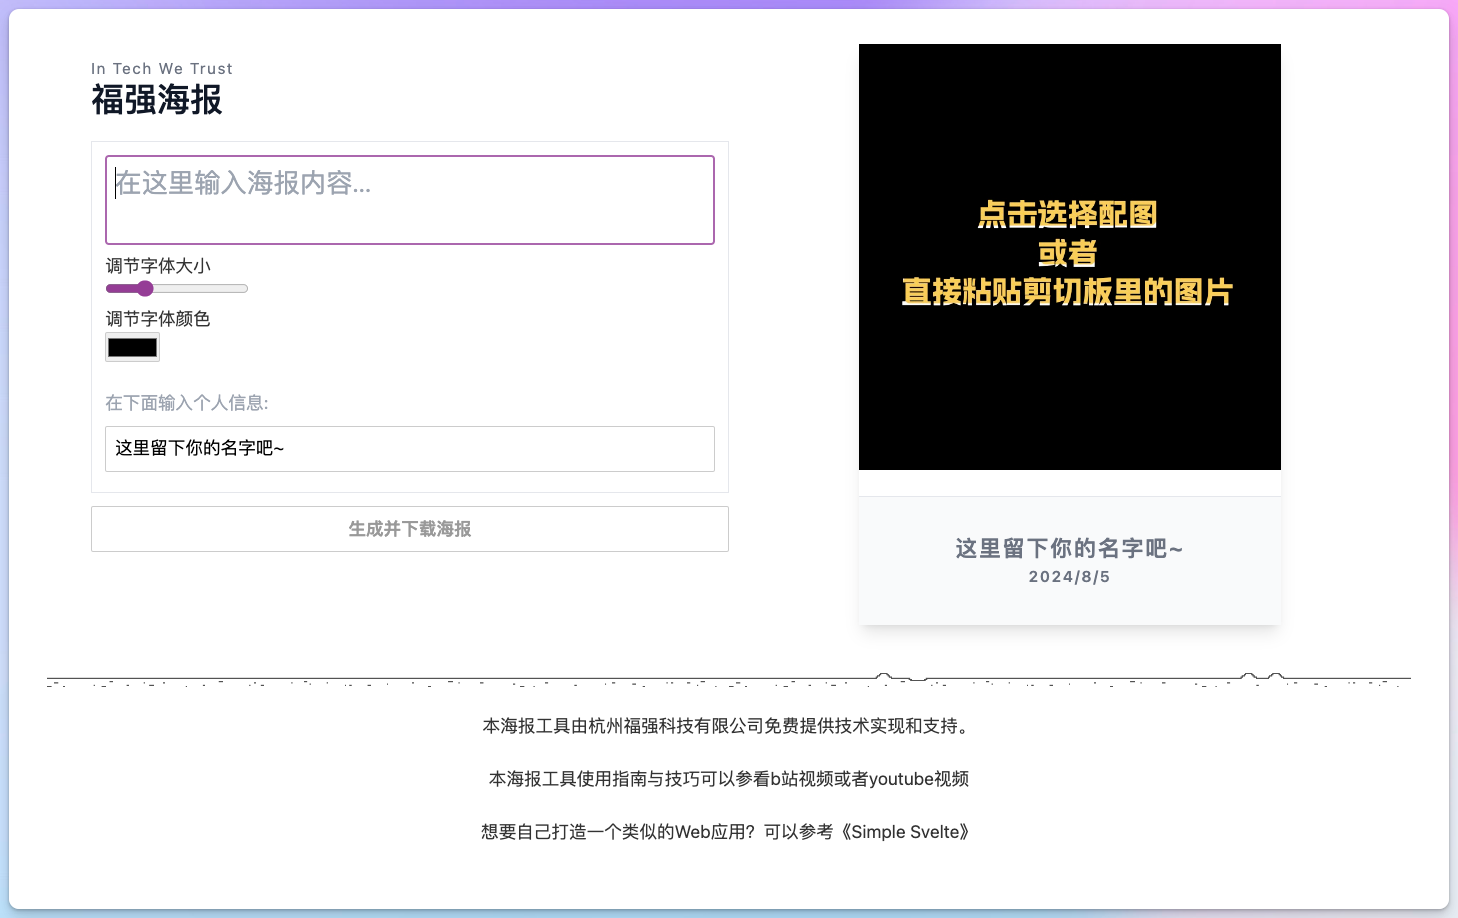Open the 《Simple Svelte》 reference link
This screenshot has height=918, width=1458.
click(x=903, y=831)
